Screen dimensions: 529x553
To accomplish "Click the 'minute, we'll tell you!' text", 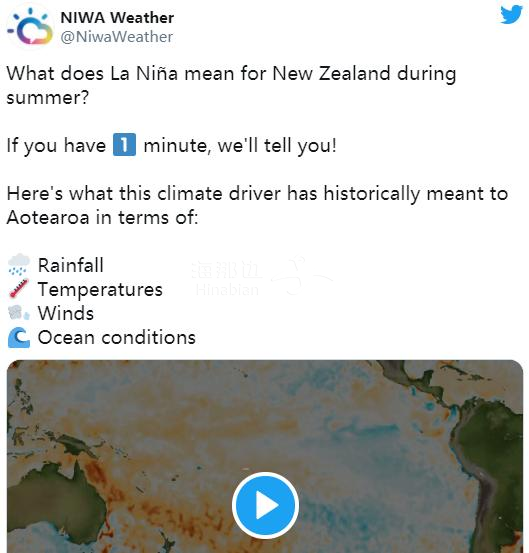I will pos(240,145).
